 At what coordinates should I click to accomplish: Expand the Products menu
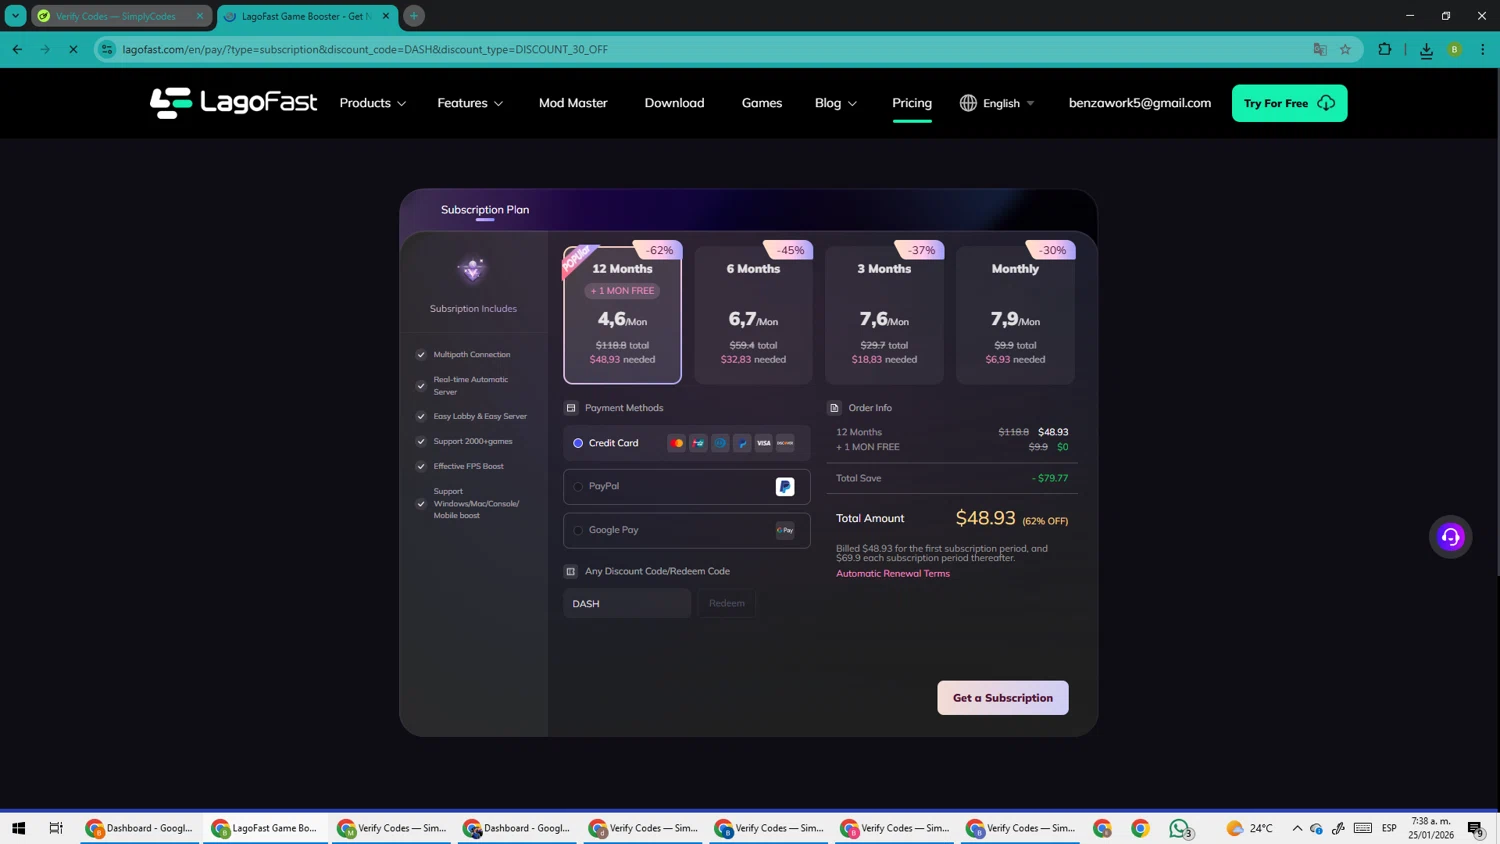[372, 103]
